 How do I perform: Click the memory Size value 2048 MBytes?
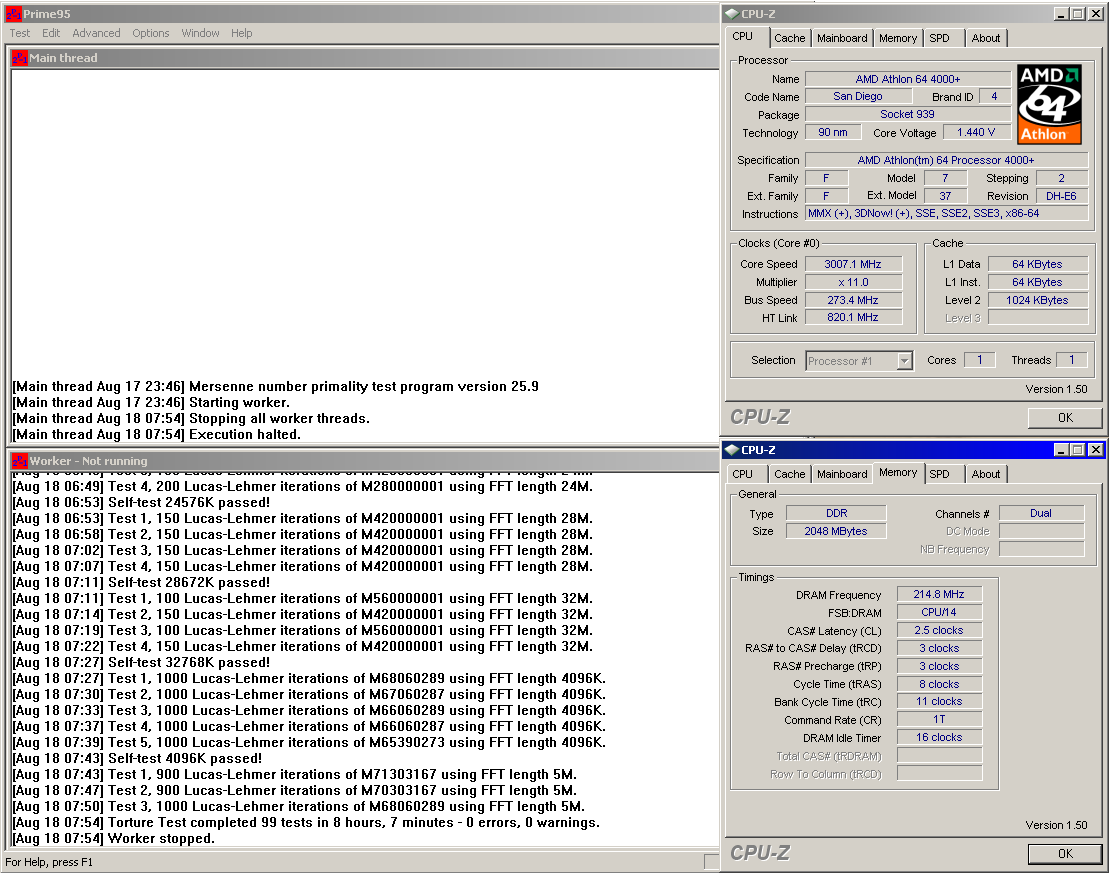point(836,531)
